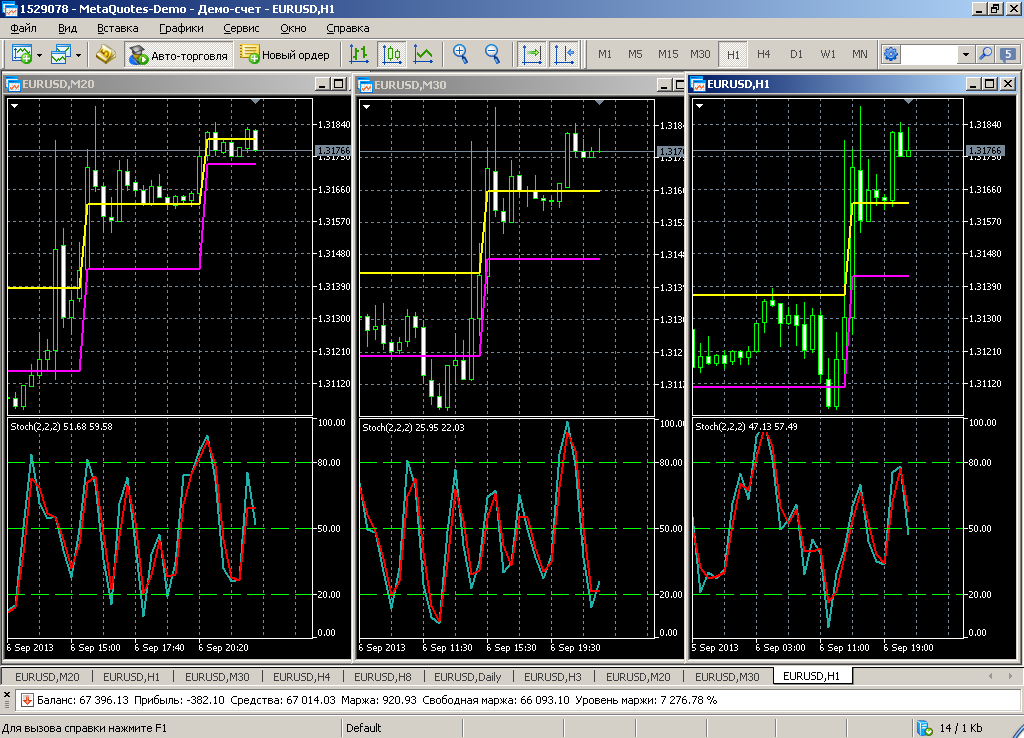1024x738 pixels.
Task: Select the M15 timeframe
Action: coord(667,54)
